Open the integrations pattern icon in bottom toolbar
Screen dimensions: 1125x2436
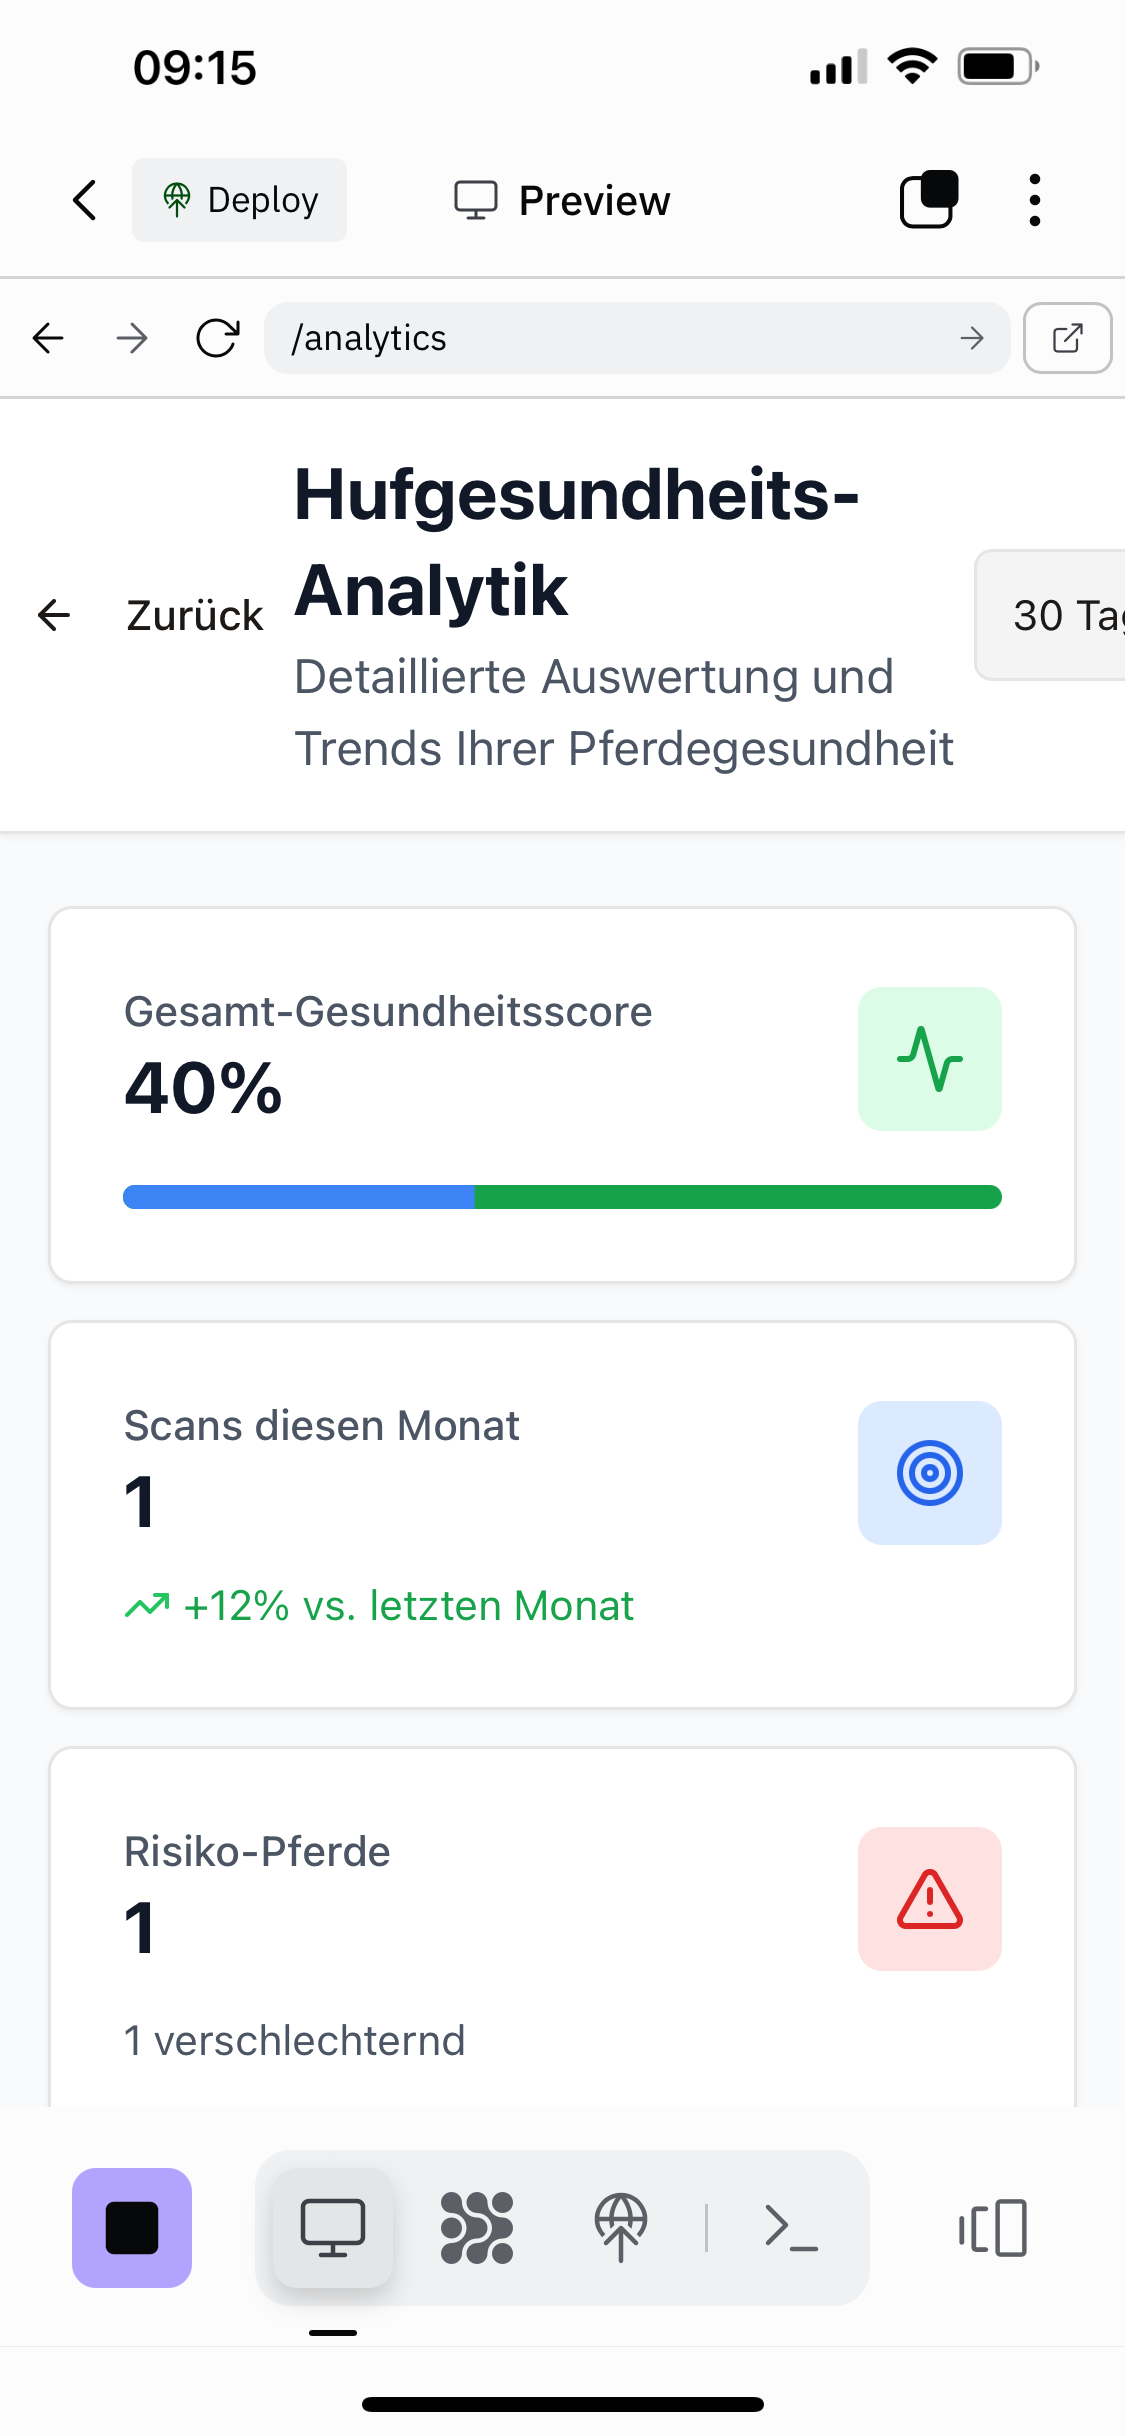point(477,2228)
